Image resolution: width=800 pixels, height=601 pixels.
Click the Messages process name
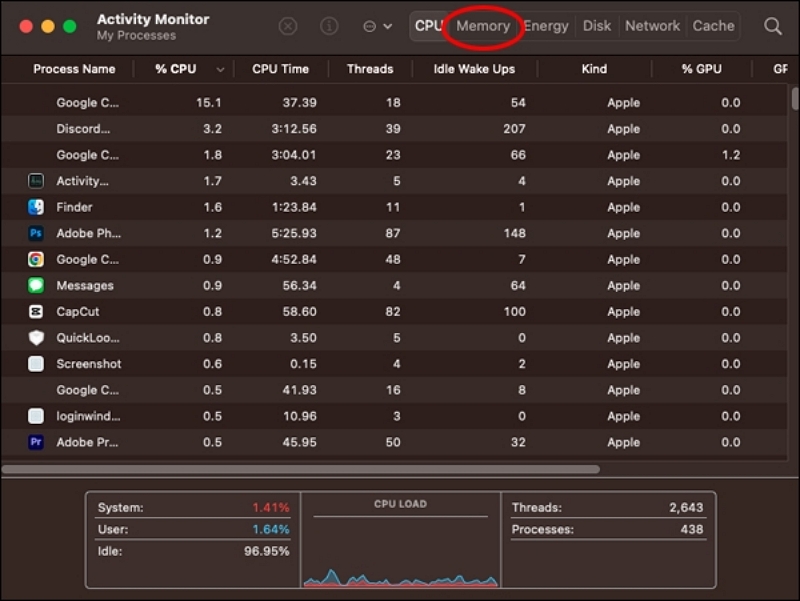point(85,285)
